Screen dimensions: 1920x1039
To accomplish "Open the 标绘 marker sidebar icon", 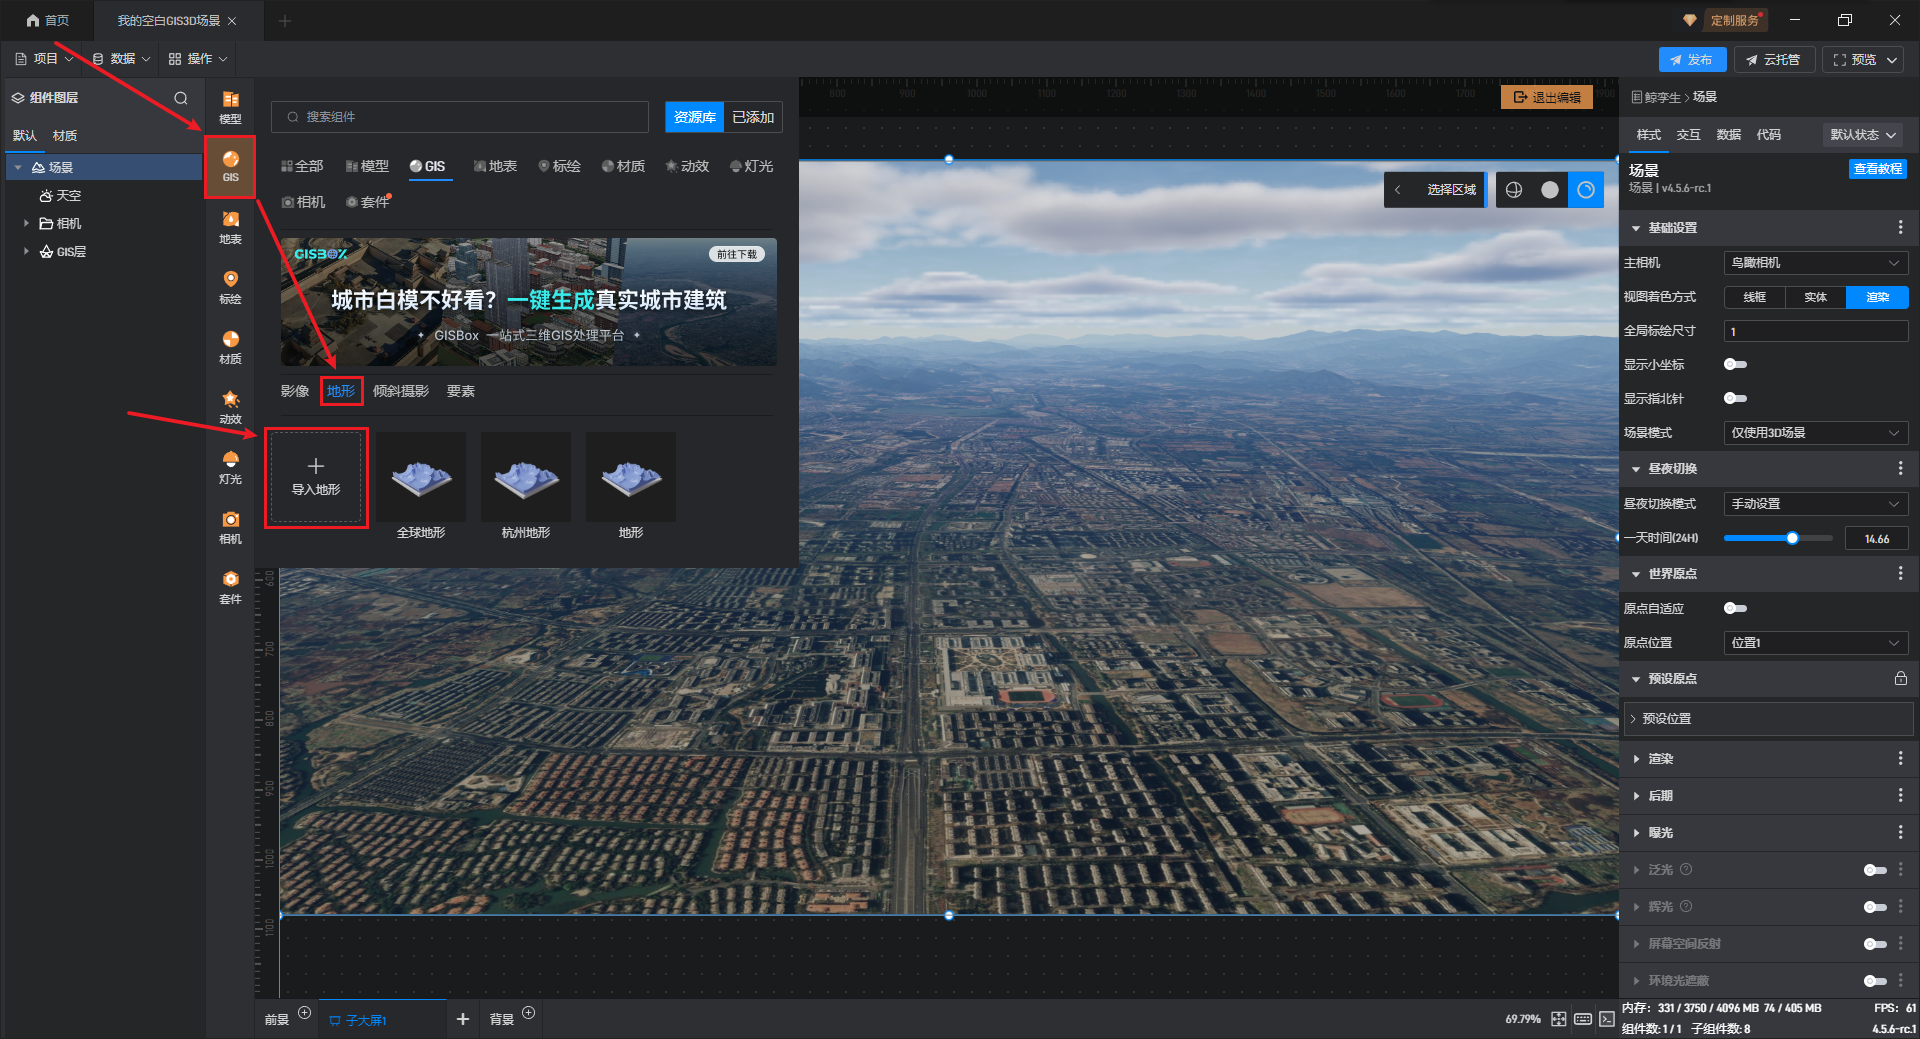I will (x=230, y=286).
